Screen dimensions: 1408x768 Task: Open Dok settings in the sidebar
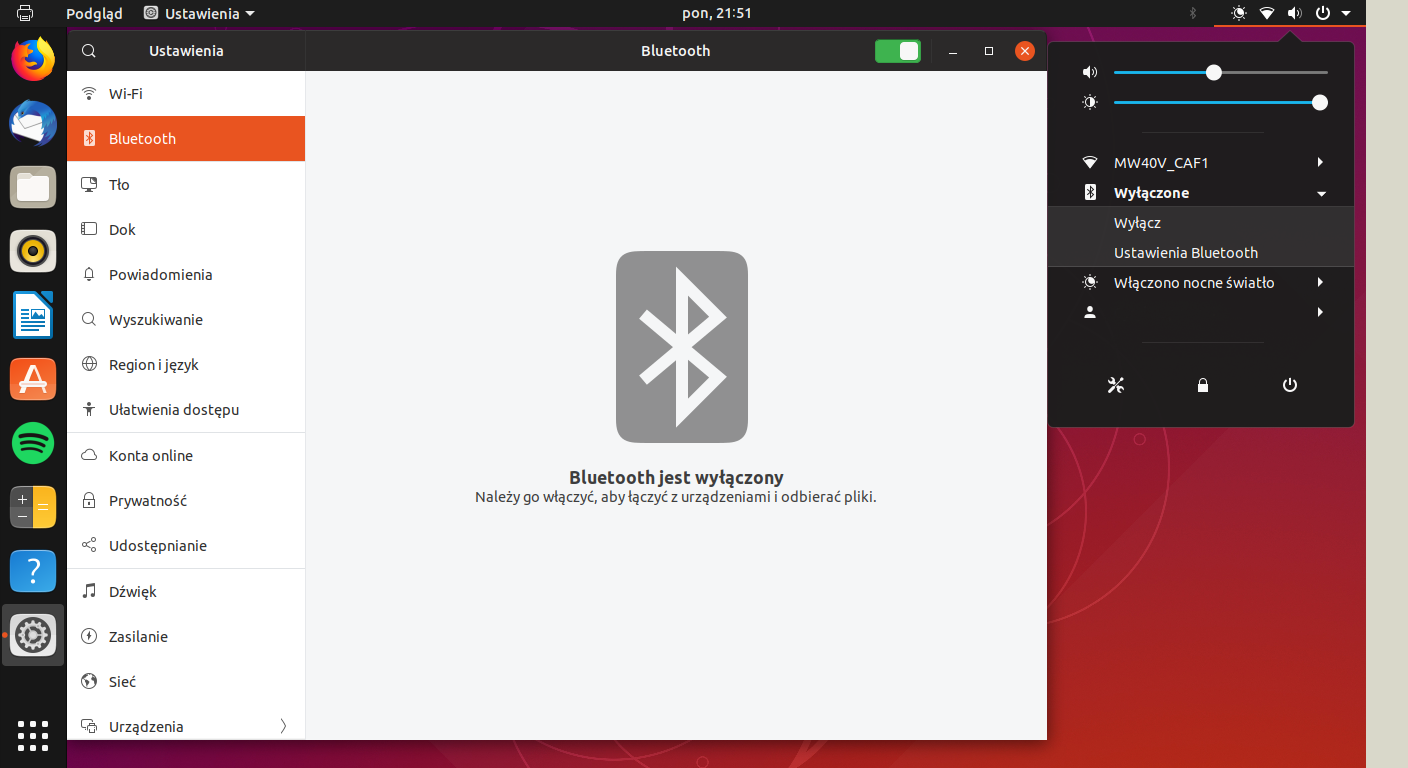point(186,229)
